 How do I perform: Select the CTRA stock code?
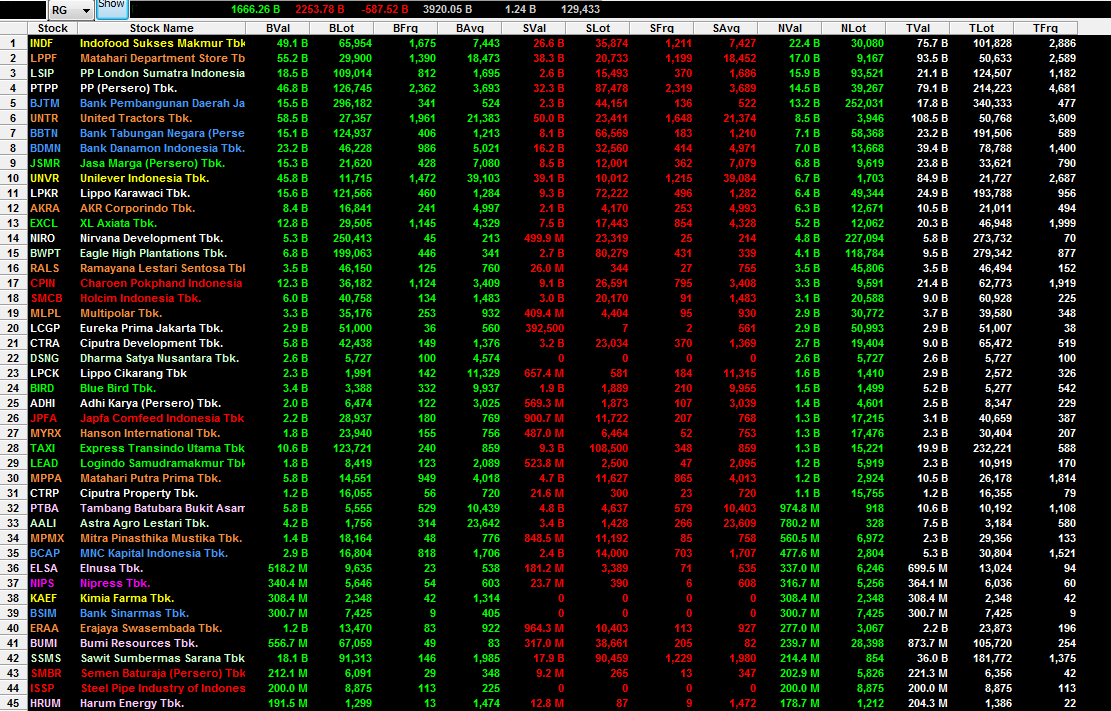click(45, 343)
